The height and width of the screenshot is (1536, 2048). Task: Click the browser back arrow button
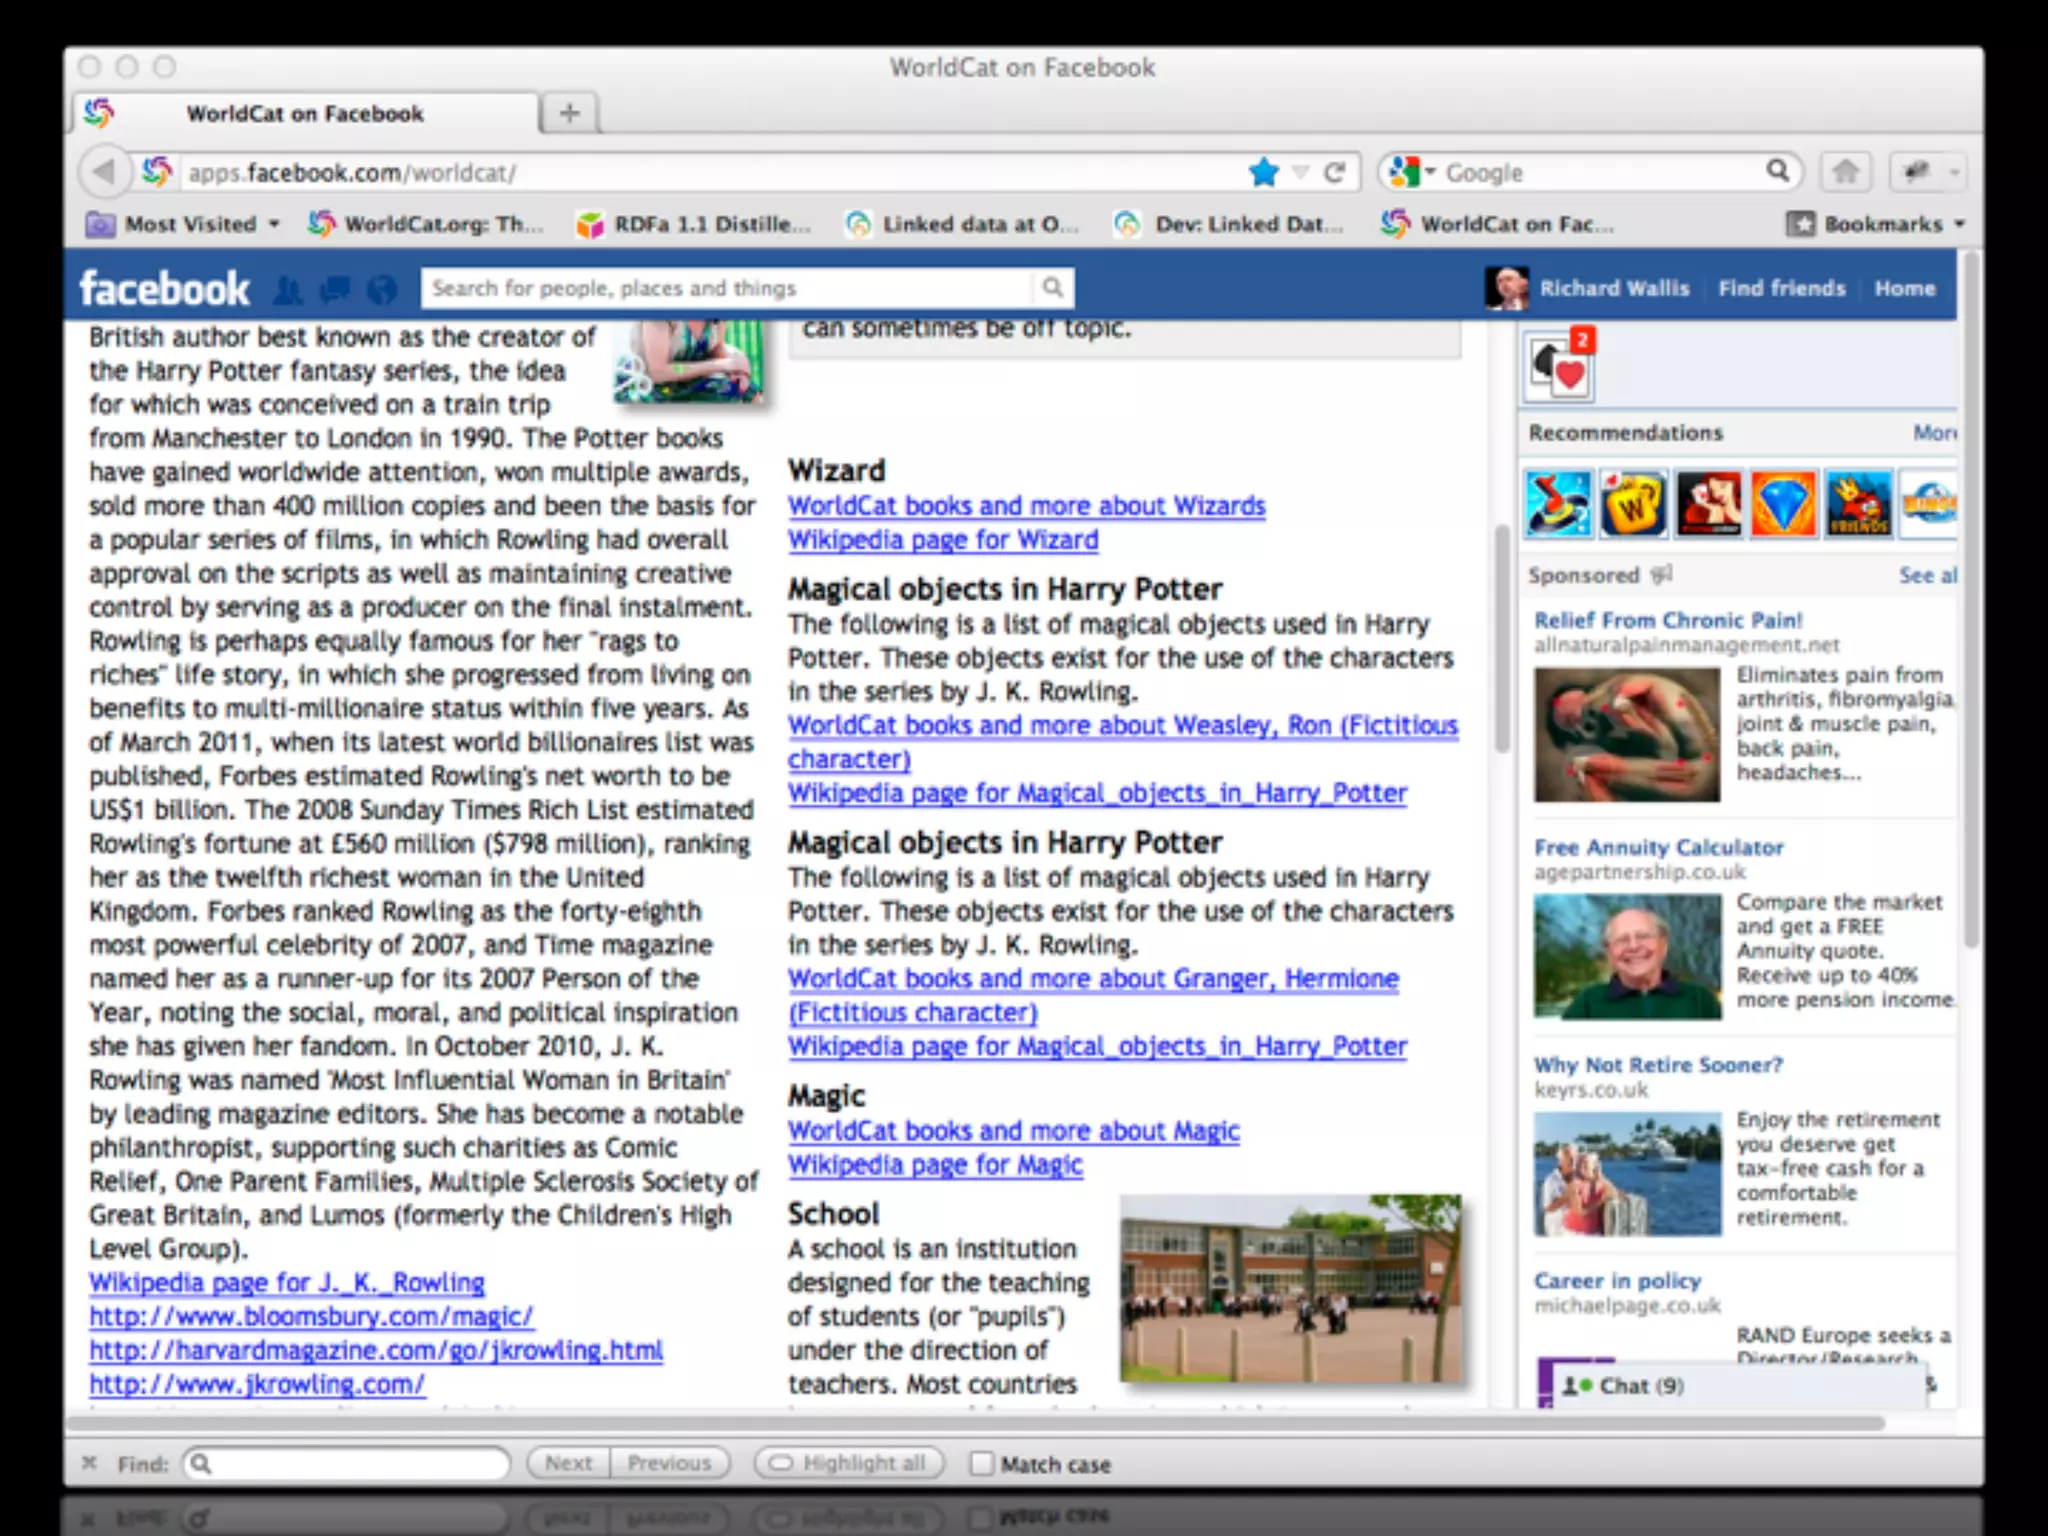[103, 172]
